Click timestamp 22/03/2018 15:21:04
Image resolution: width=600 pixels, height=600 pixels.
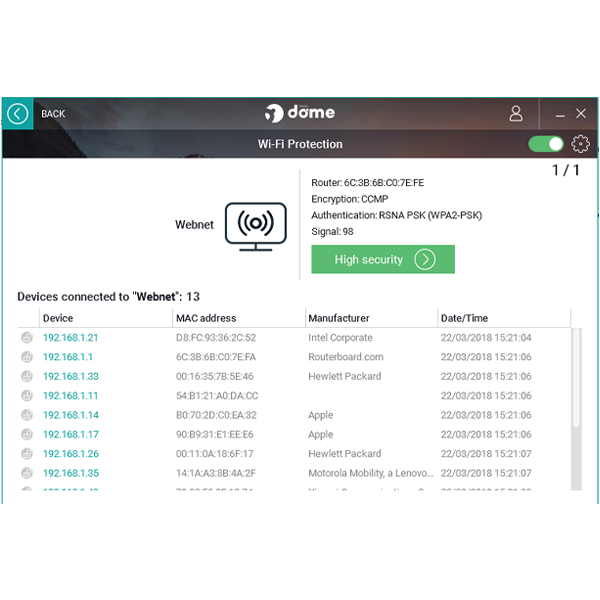pos(486,338)
